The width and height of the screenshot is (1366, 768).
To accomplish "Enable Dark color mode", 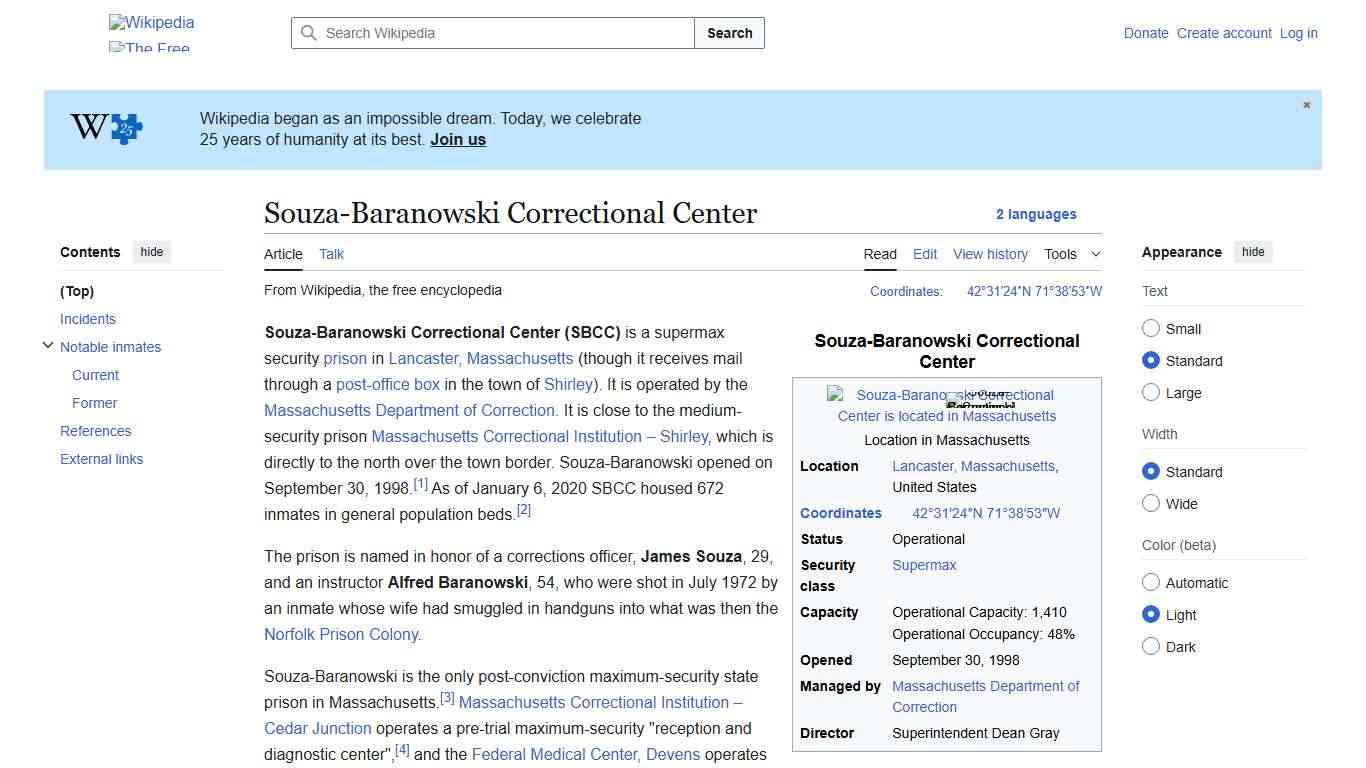I will click(1151, 647).
